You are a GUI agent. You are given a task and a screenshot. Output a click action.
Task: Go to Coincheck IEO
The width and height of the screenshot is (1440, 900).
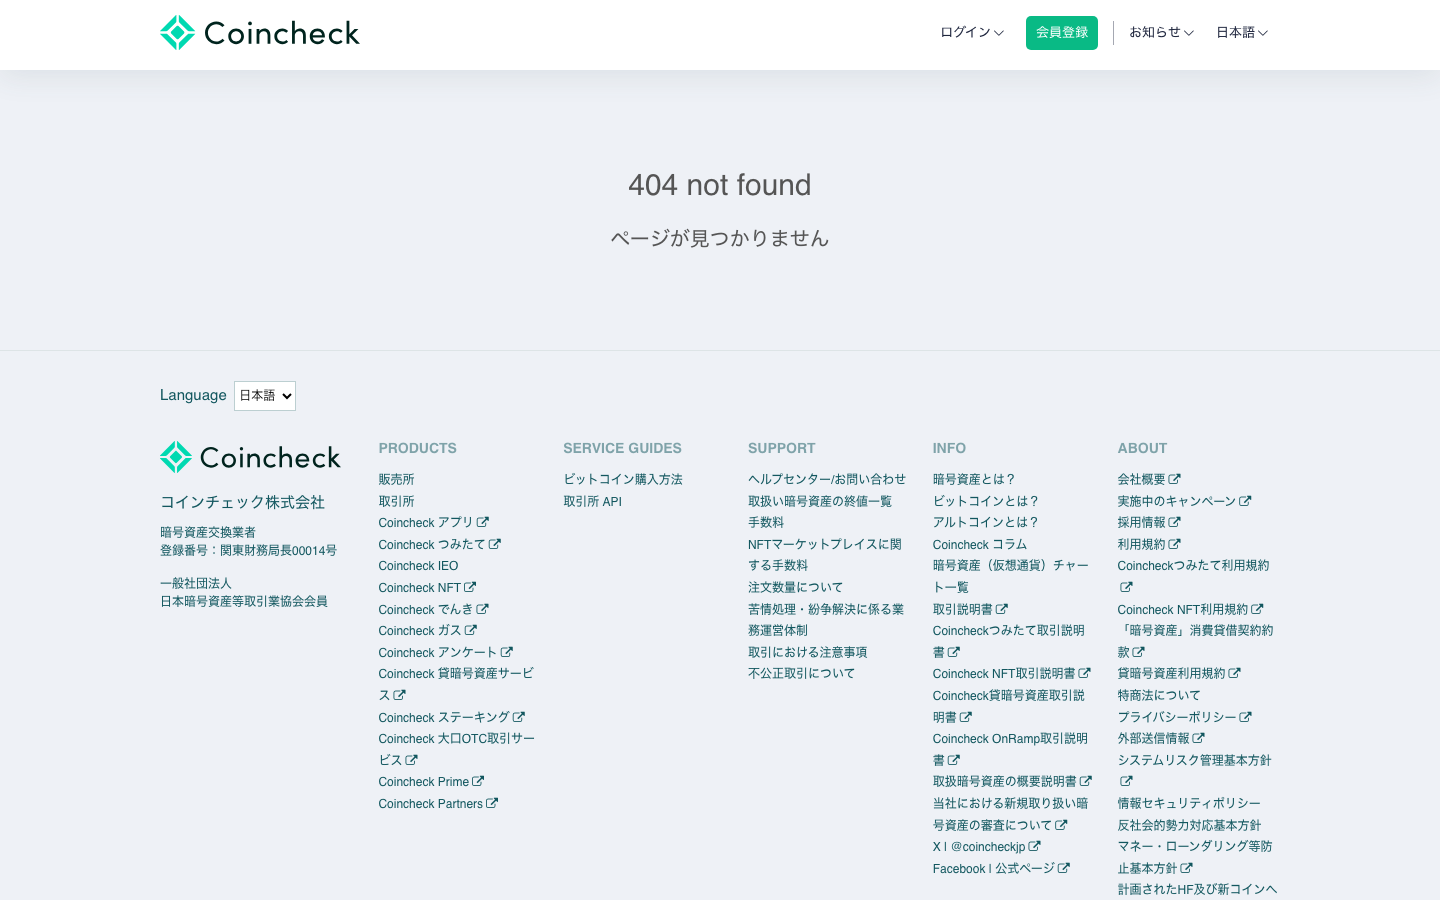pos(418,566)
